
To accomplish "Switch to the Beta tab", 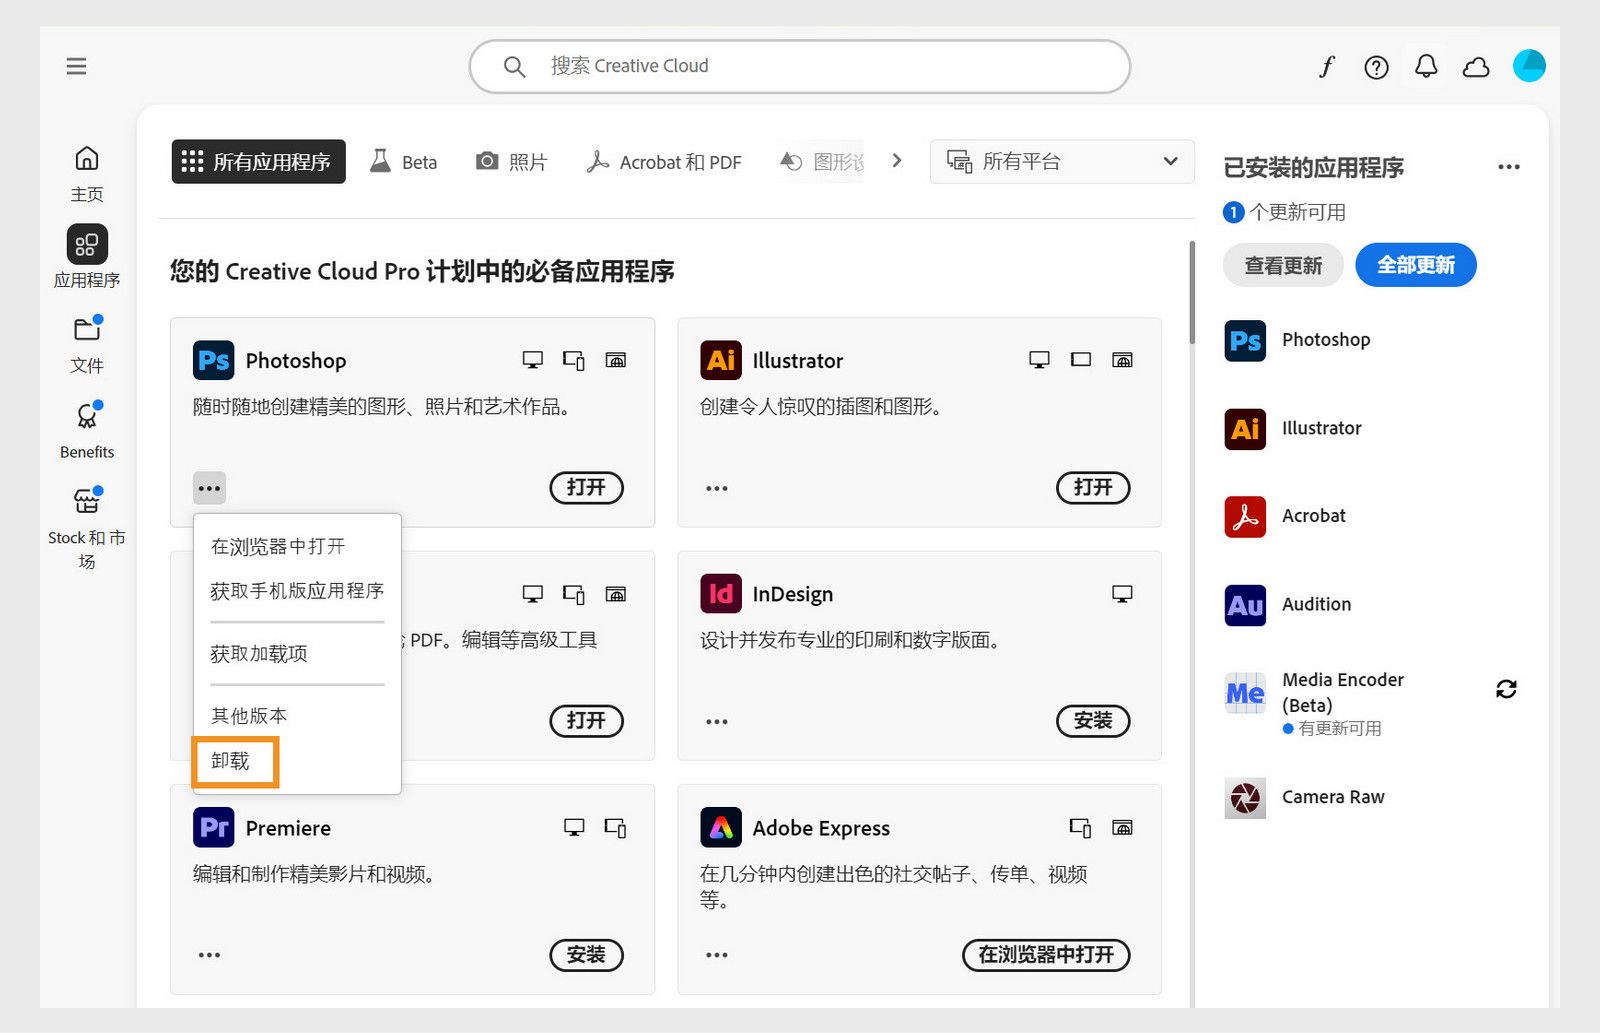I will (x=404, y=161).
